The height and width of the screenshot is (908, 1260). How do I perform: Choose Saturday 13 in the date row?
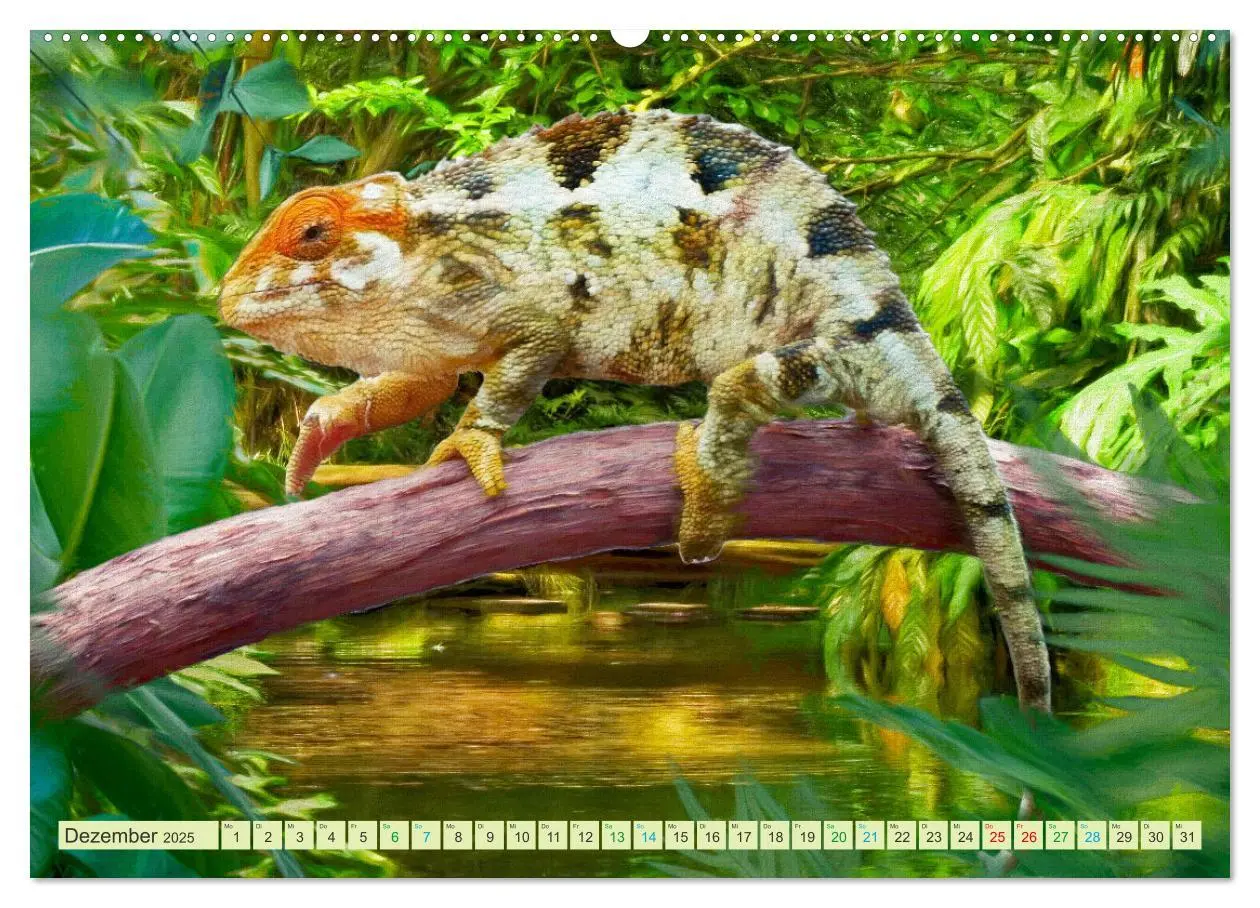tap(616, 836)
